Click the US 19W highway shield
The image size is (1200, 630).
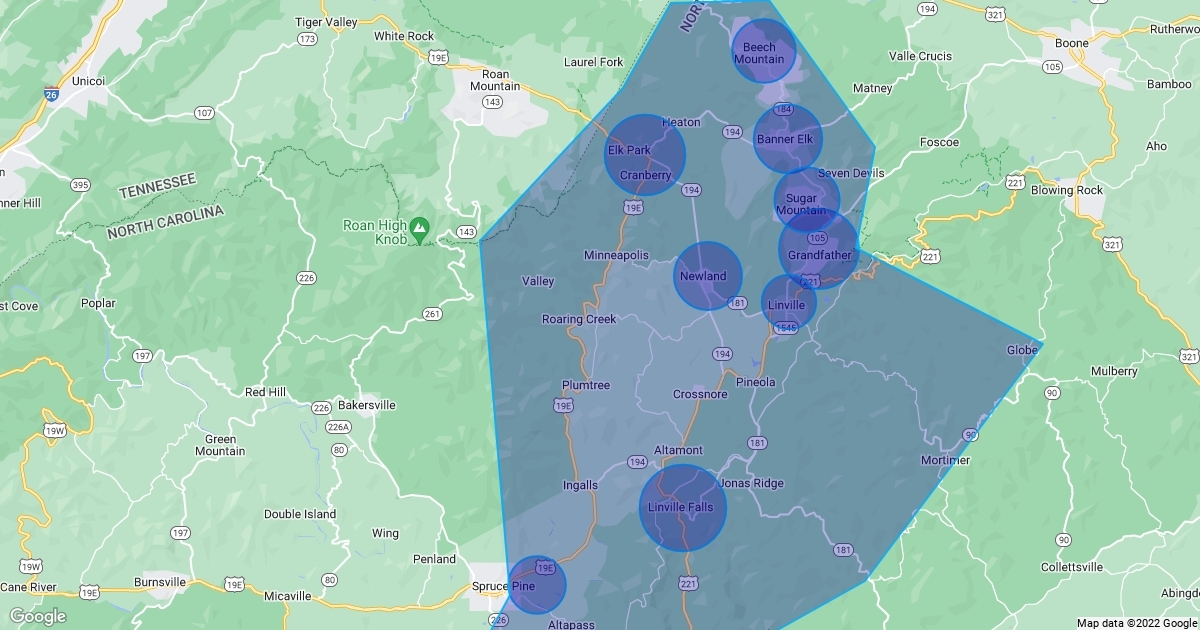click(x=55, y=432)
